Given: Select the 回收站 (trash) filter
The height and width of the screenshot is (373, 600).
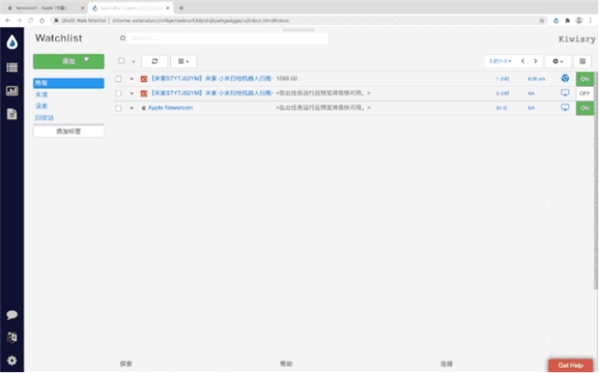Looking at the screenshot, I should pyautogui.click(x=44, y=117).
